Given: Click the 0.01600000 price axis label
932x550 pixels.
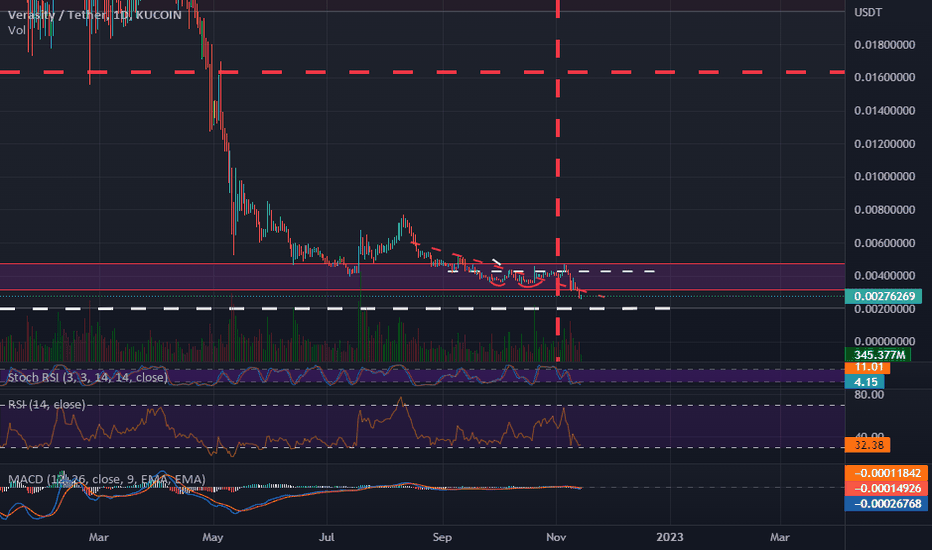Looking at the screenshot, I should click(884, 77).
